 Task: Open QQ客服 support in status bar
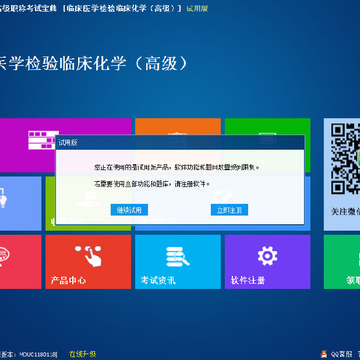point(340,354)
